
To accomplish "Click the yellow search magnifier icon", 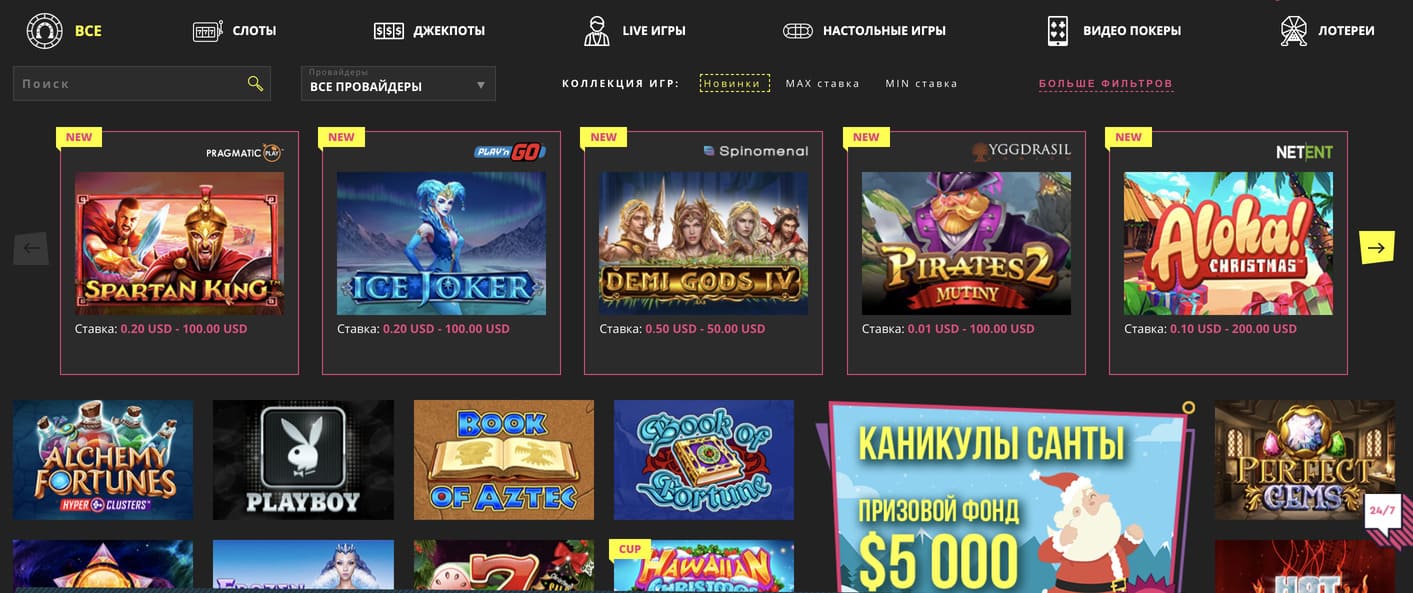I will (x=255, y=83).
